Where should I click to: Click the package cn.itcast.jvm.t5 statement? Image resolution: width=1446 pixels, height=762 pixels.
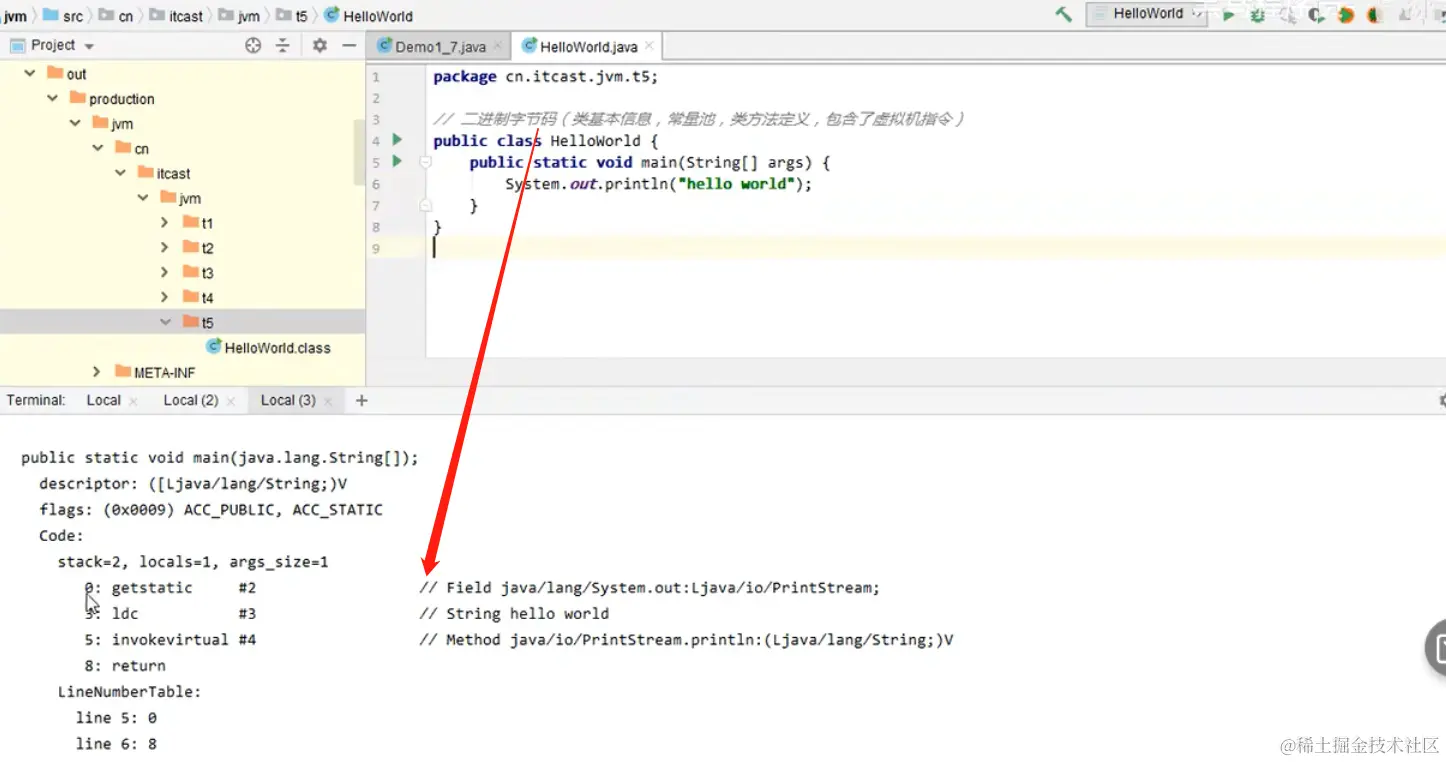[546, 77]
